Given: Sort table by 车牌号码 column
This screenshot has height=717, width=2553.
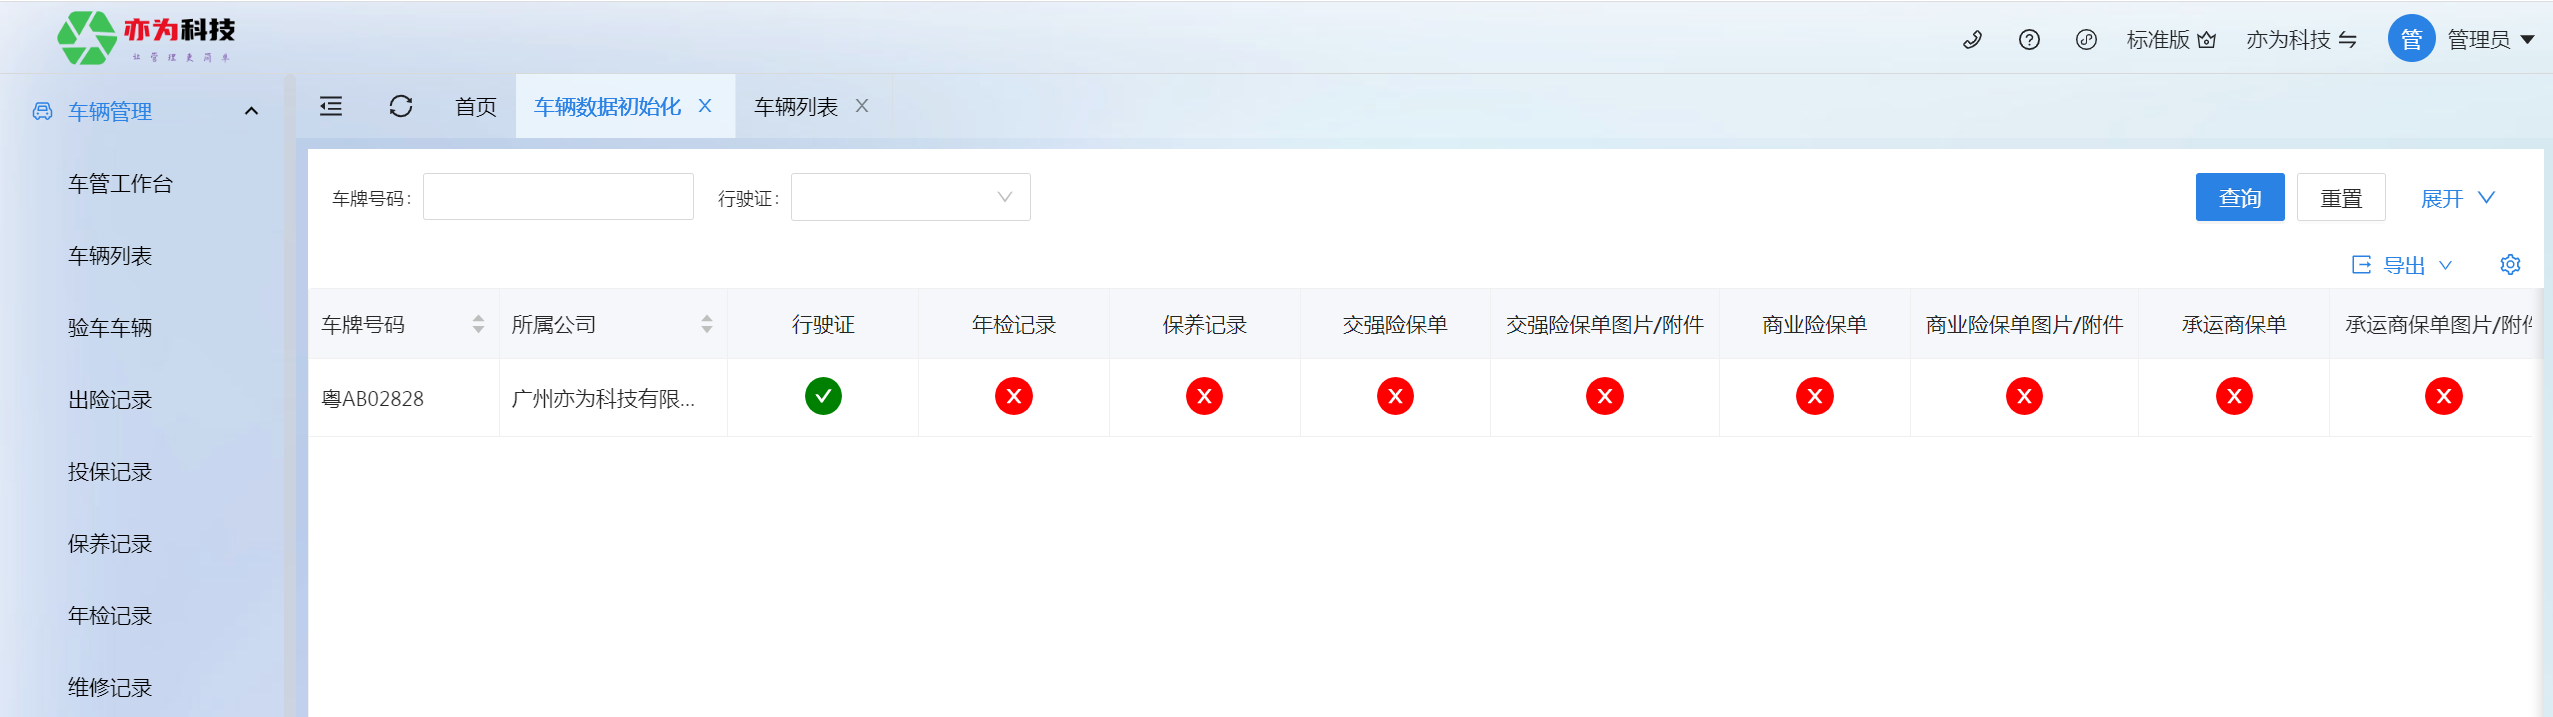Looking at the screenshot, I should (x=478, y=324).
